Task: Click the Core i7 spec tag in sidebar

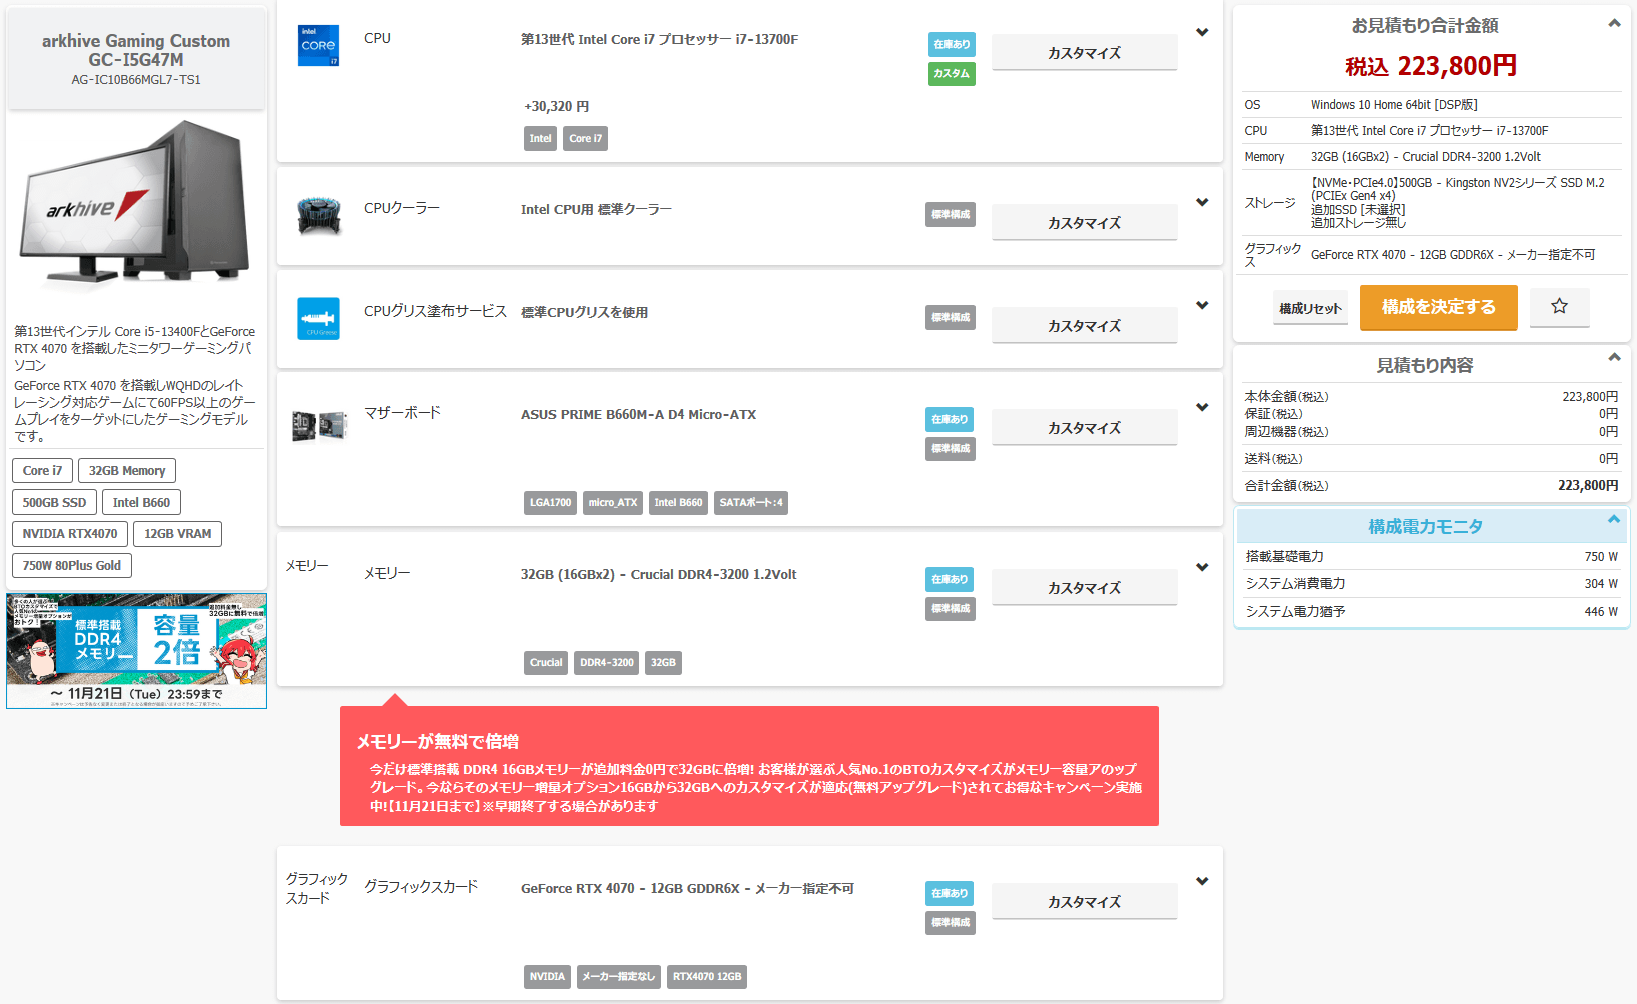Action: coord(42,471)
